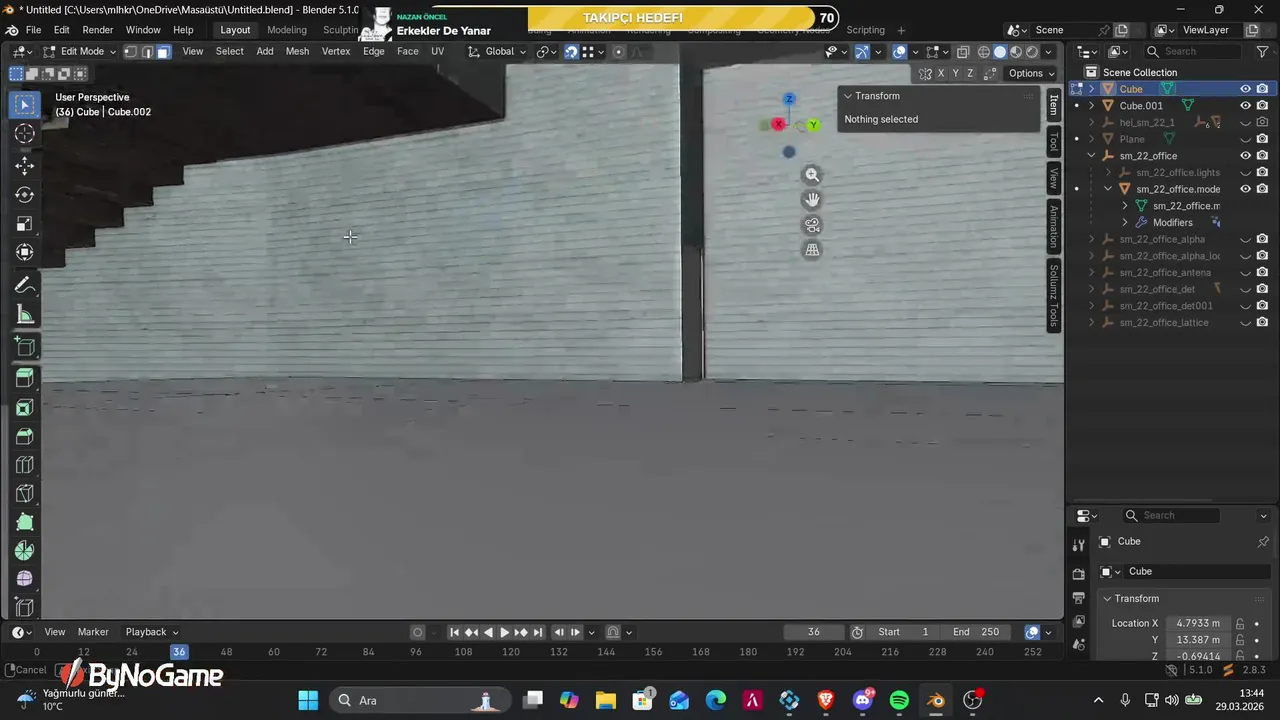The image size is (1280, 720).
Task: Switch to the Modeling workspace tab
Action: point(287,30)
